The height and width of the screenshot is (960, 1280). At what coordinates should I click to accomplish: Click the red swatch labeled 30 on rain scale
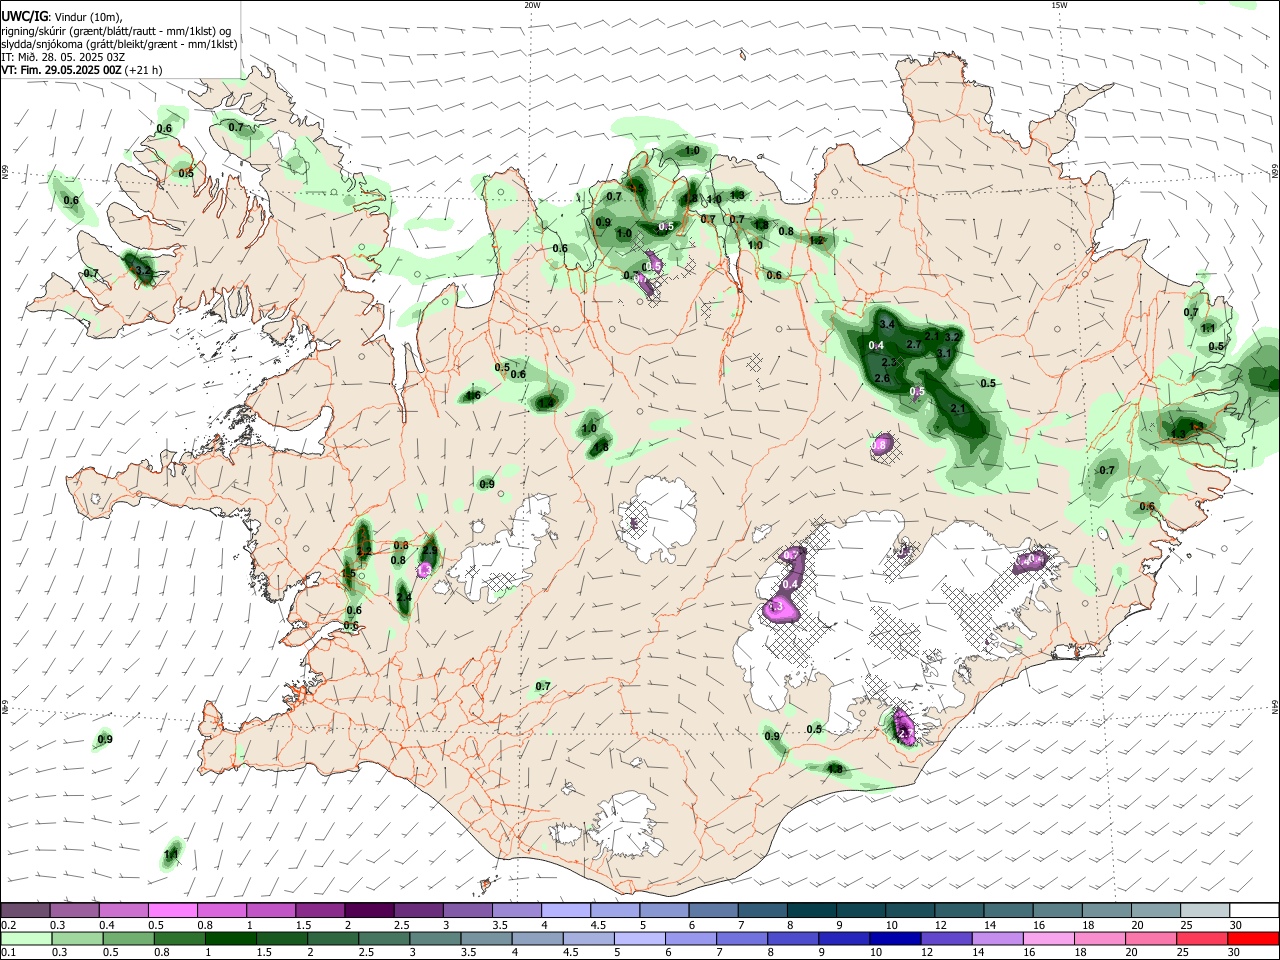(1252, 938)
